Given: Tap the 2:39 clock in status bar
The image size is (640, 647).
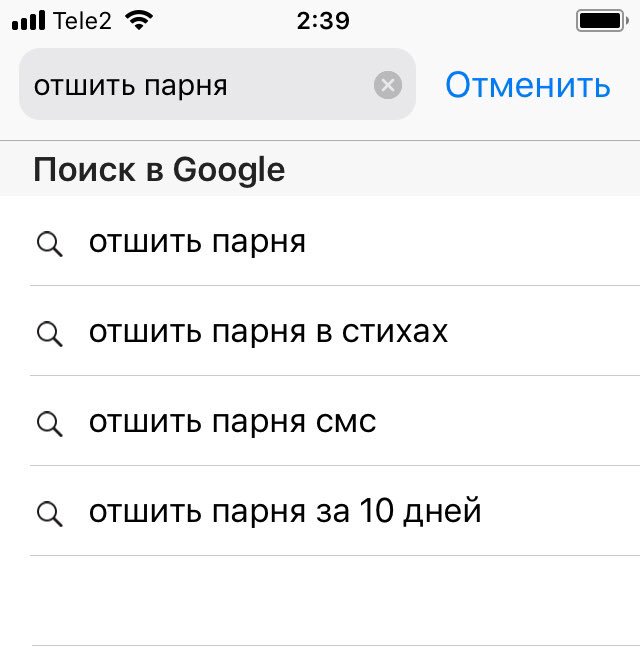Looking at the screenshot, I should point(323,21).
